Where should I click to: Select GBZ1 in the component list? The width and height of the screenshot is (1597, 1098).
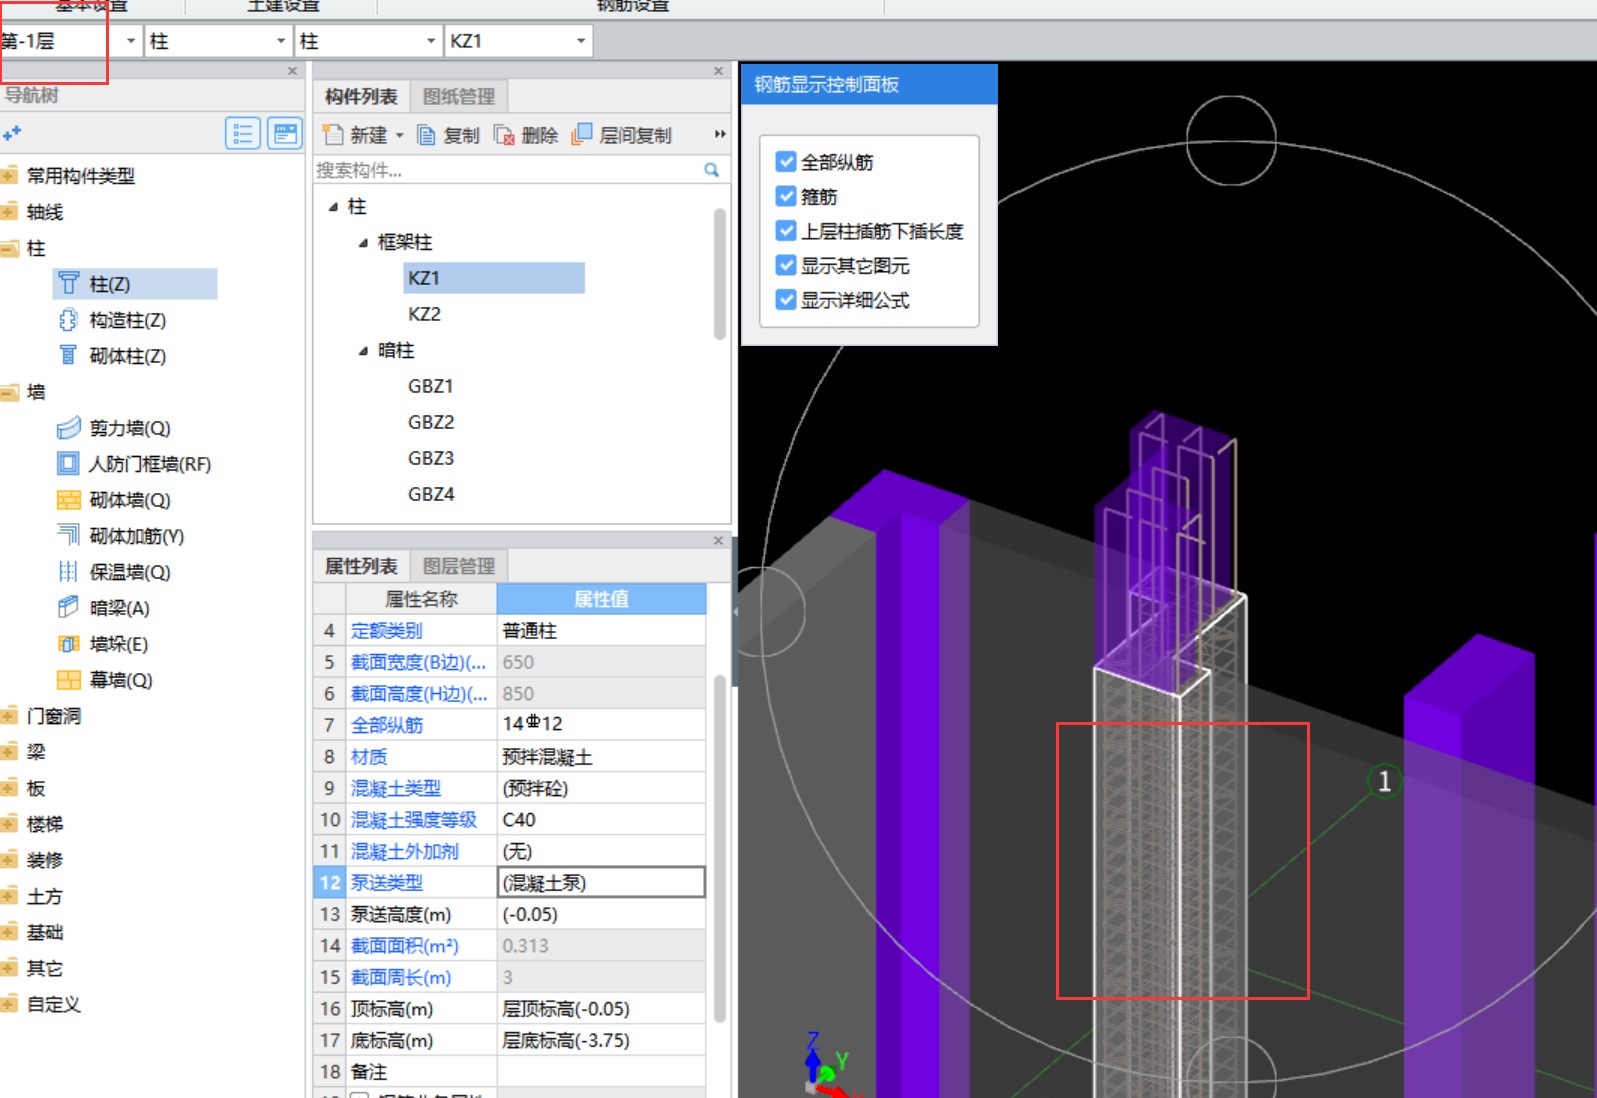point(431,386)
